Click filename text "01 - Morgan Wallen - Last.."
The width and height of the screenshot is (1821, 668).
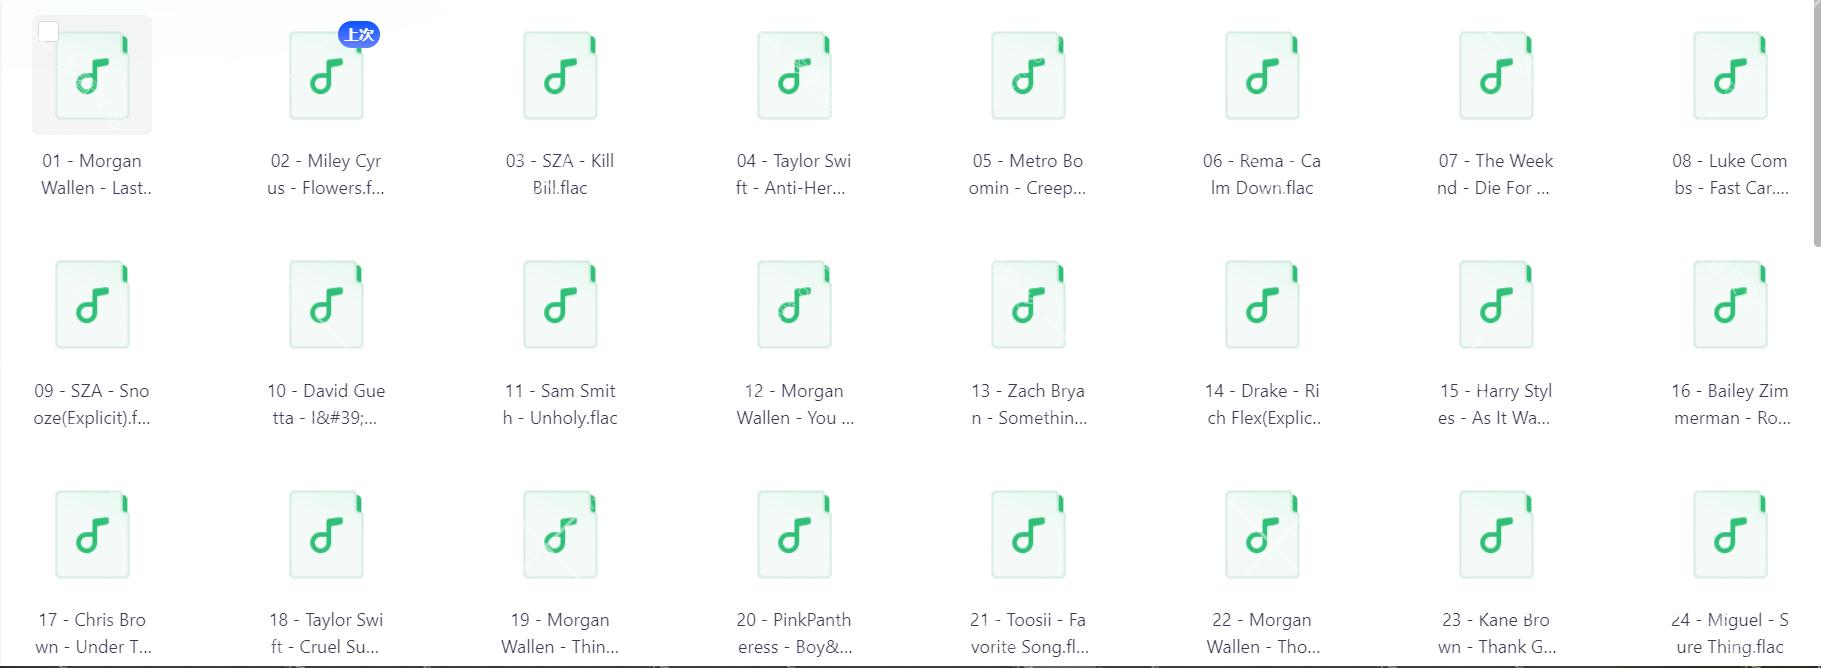[x=96, y=174]
